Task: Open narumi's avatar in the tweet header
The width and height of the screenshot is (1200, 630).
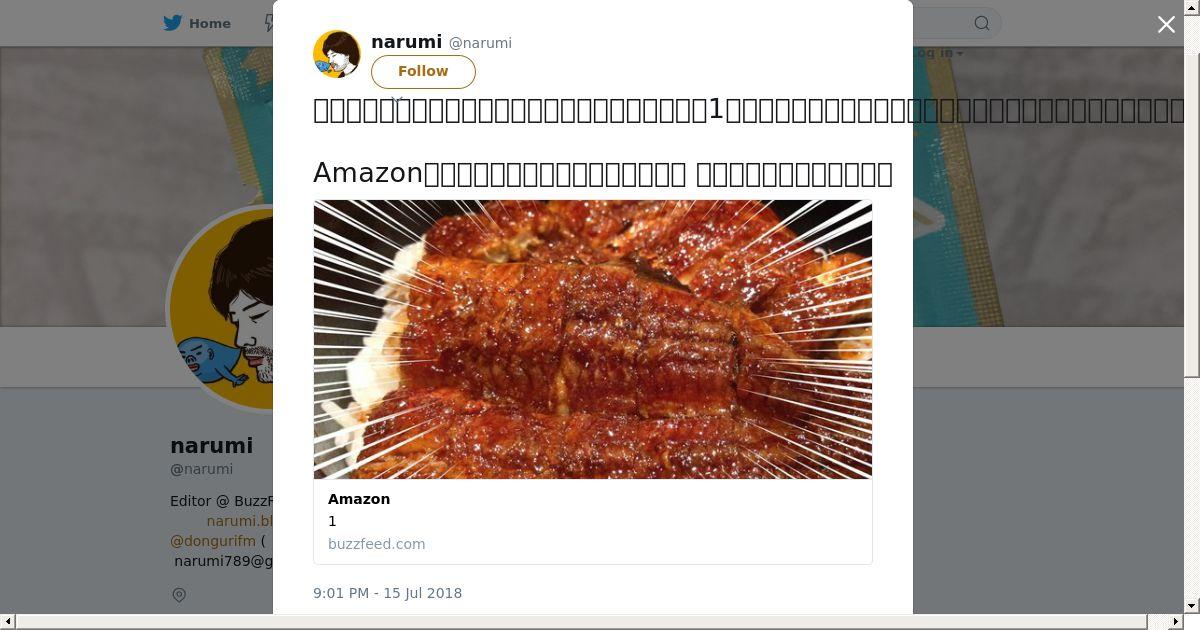Action: click(x=337, y=54)
